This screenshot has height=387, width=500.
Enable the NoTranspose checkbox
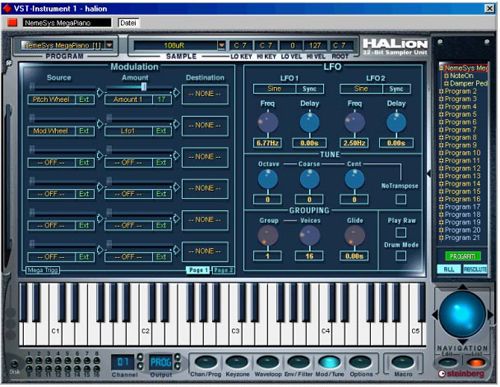401,199
